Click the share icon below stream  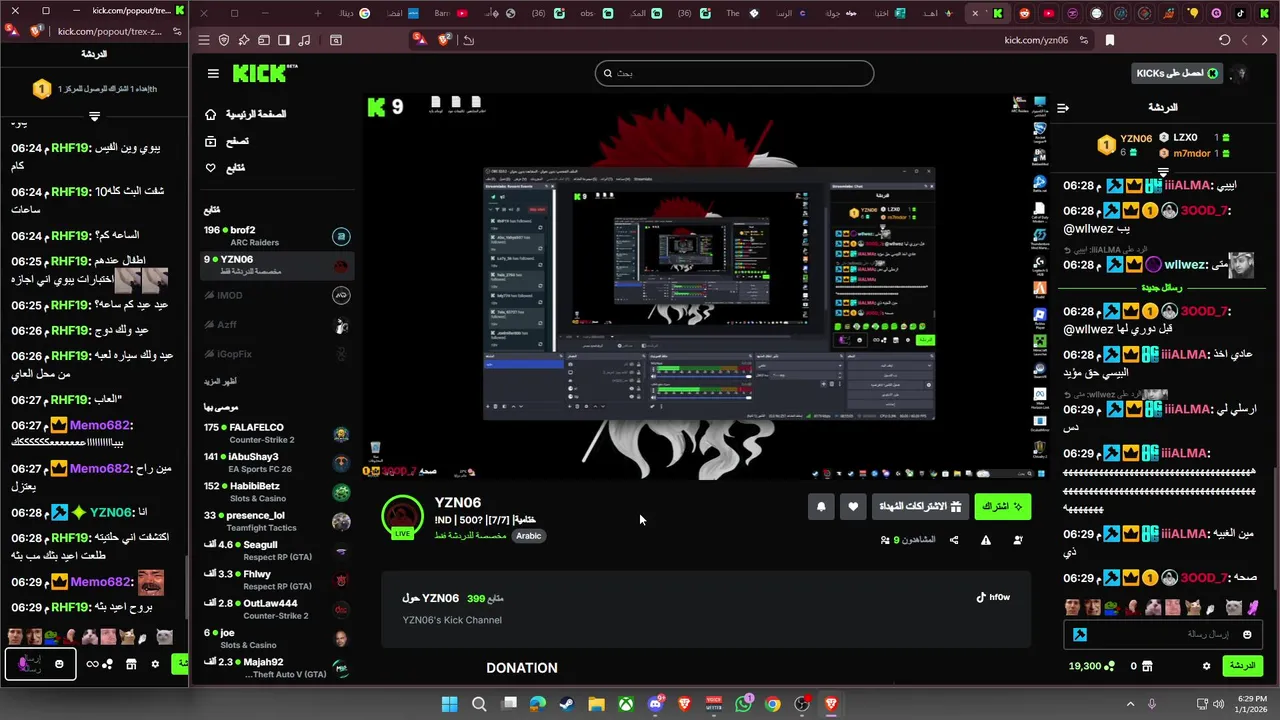pyautogui.click(x=954, y=540)
